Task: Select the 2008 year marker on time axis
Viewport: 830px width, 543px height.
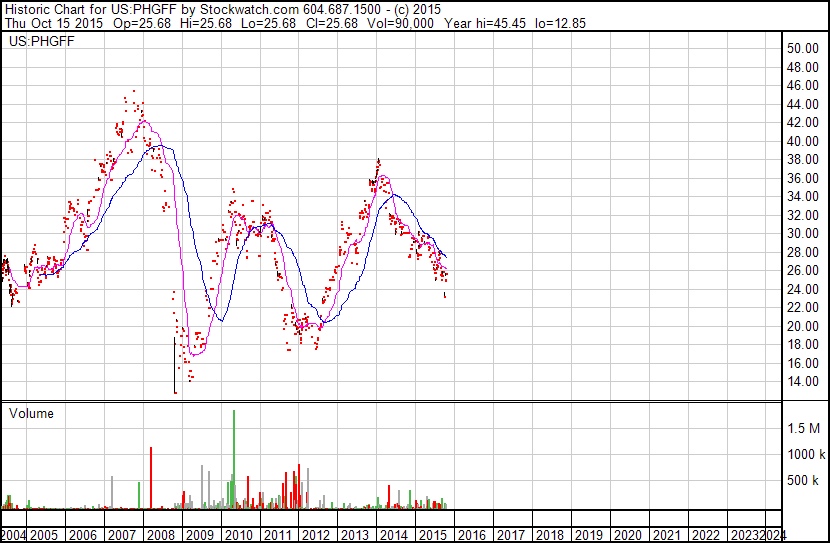Action: [x=161, y=535]
